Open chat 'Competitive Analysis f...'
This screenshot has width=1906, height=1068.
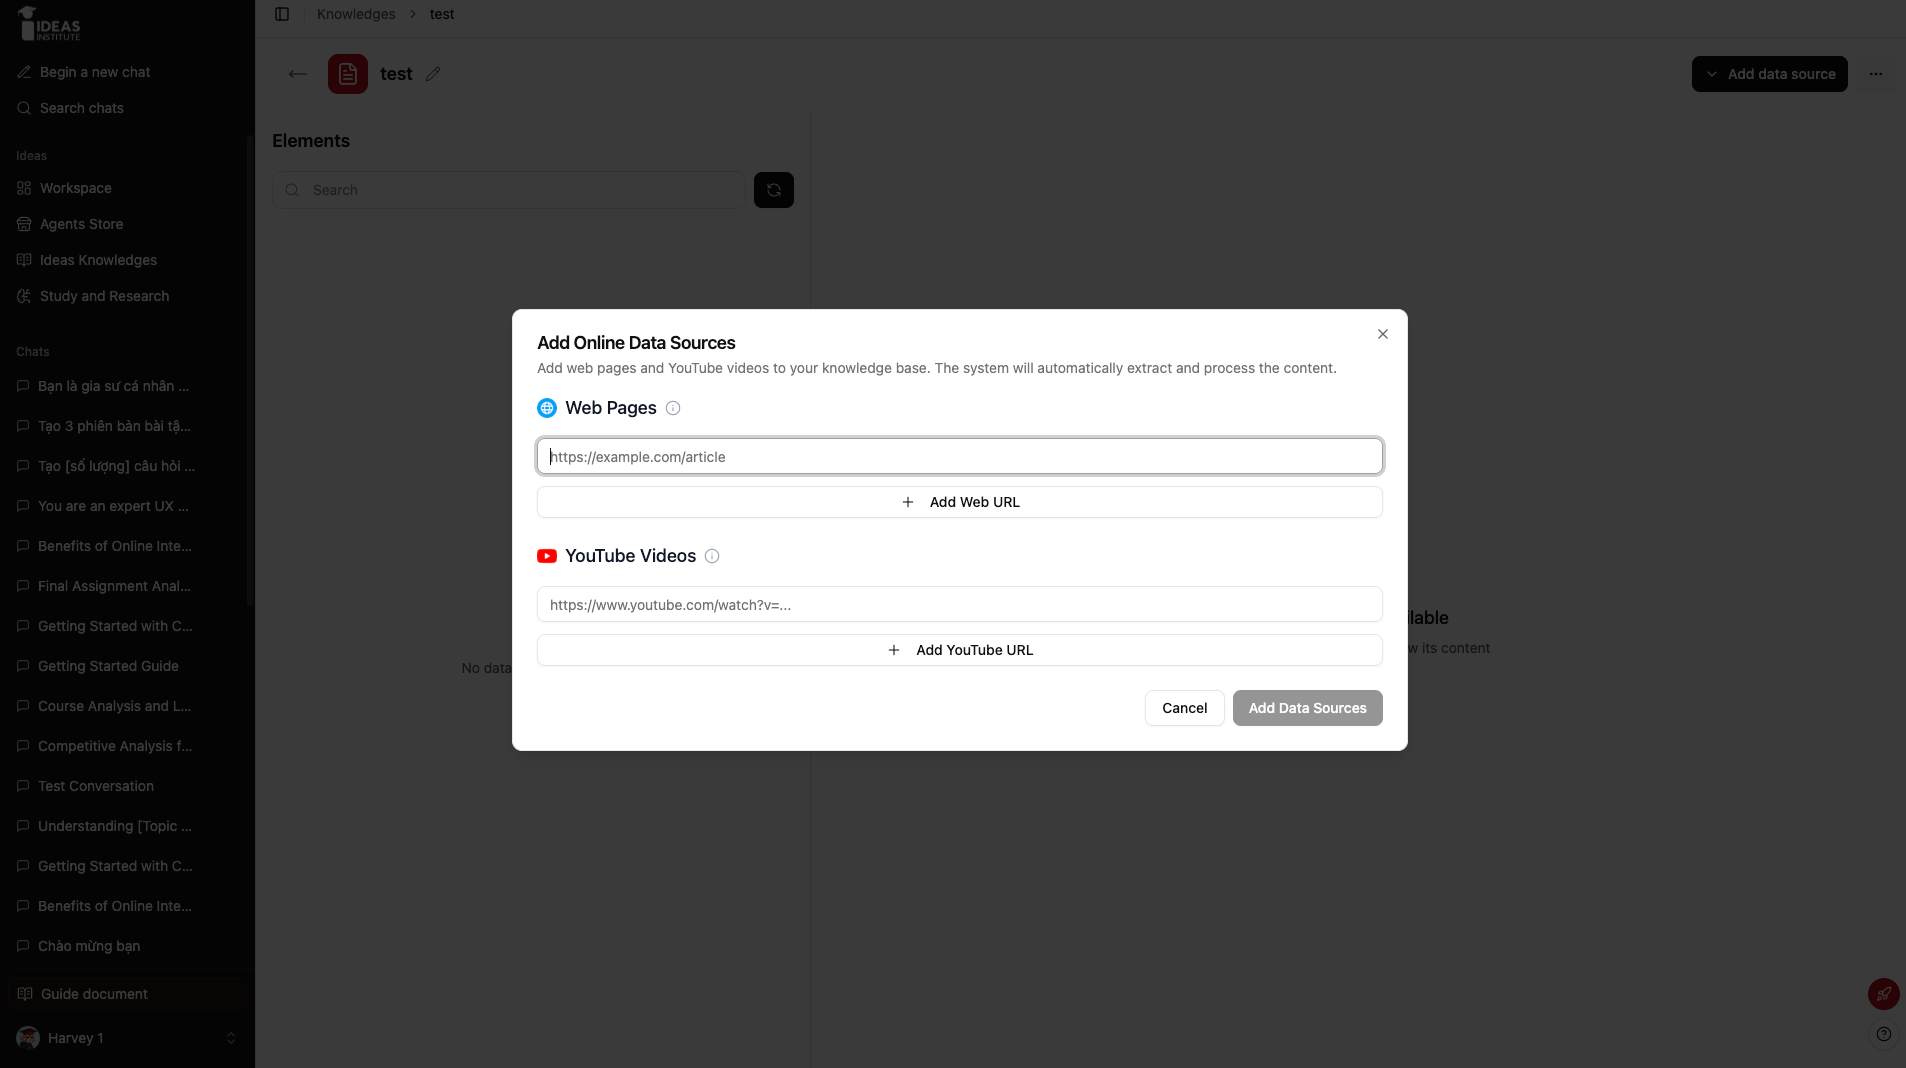[127, 746]
